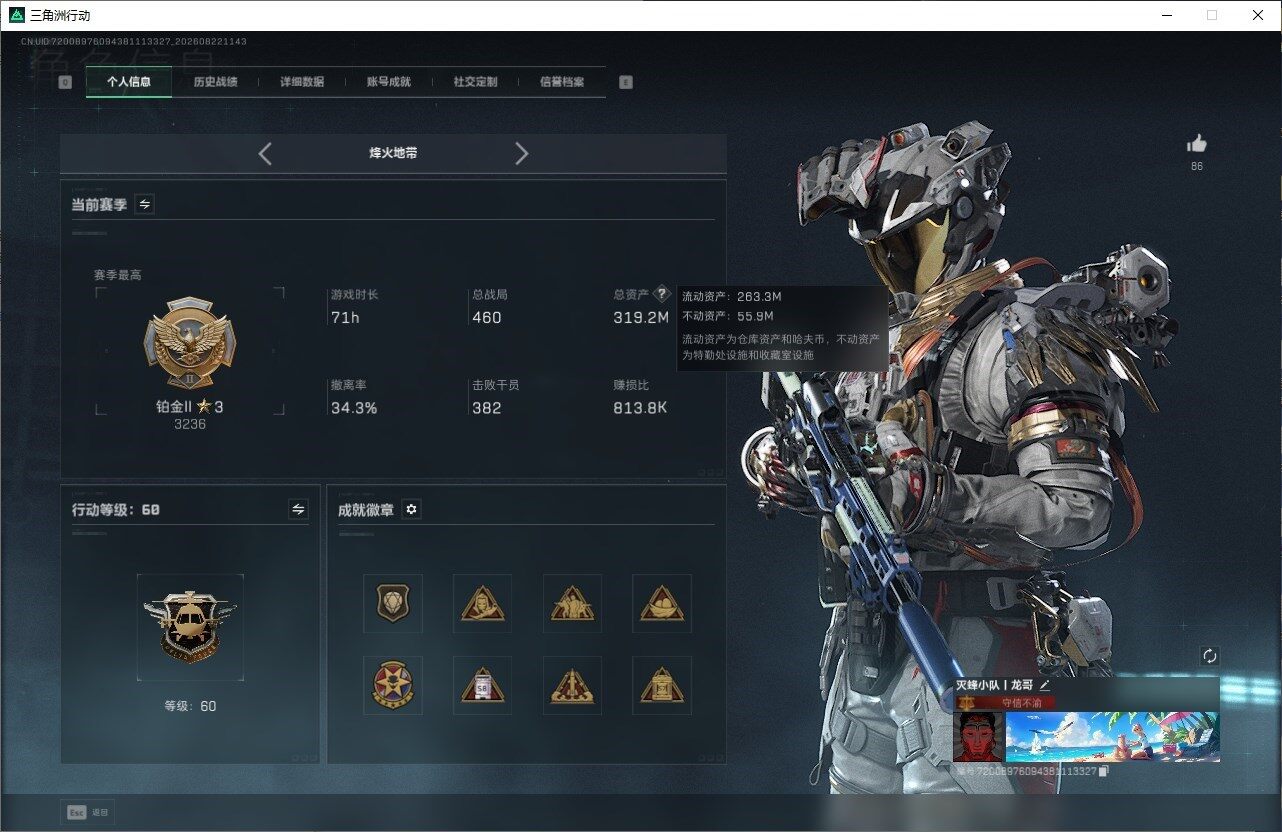Copy the player ID number
1282x832 pixels.
[1104, 771]
